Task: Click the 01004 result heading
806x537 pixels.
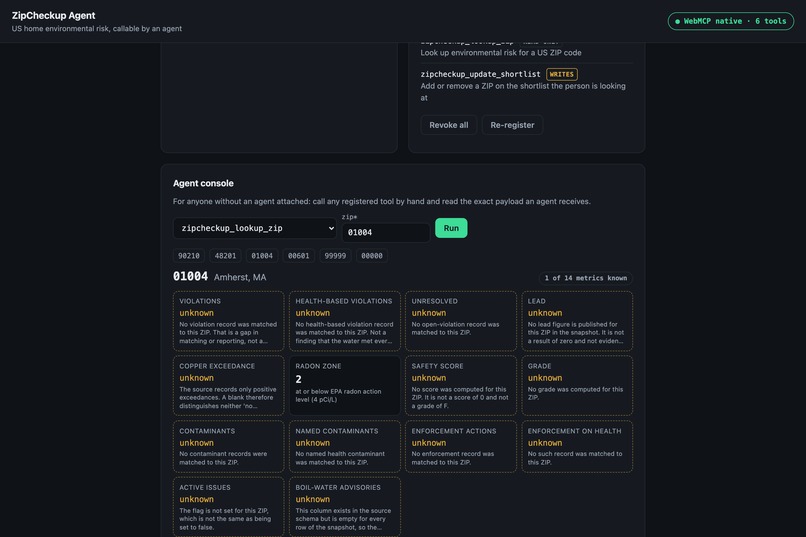Action: pos(190,276)
